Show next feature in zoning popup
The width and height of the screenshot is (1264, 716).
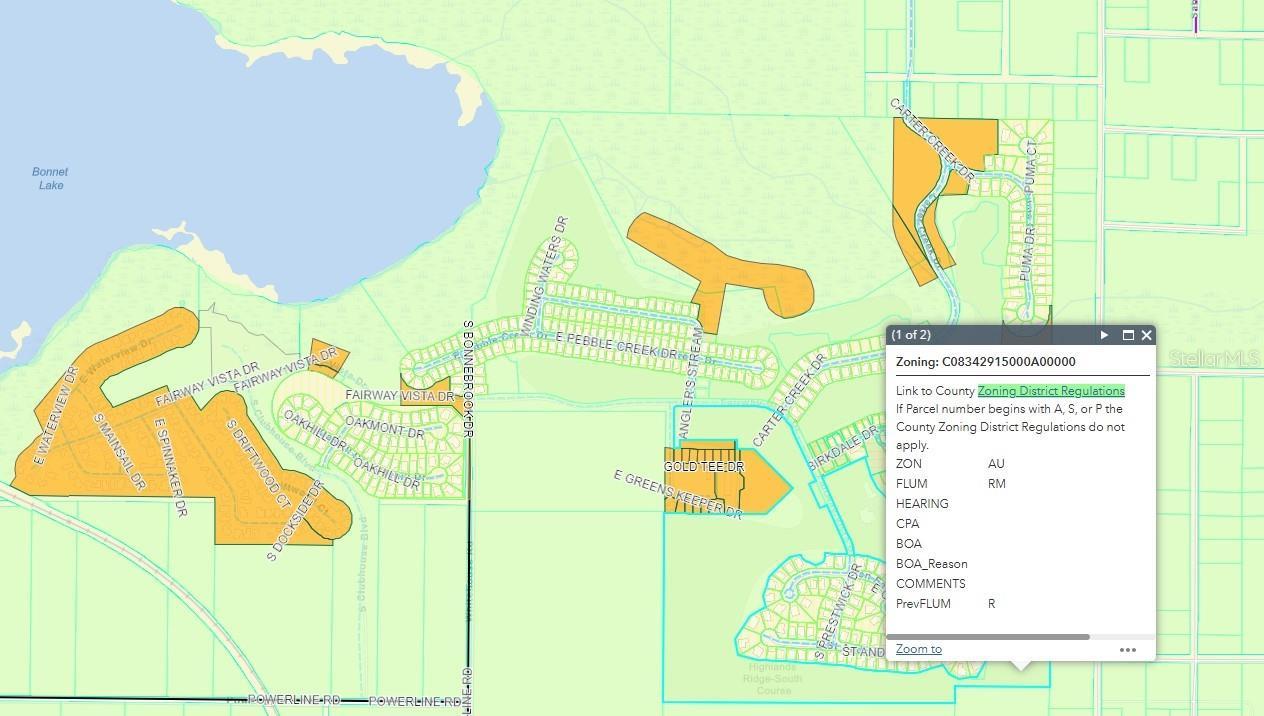1104,335
